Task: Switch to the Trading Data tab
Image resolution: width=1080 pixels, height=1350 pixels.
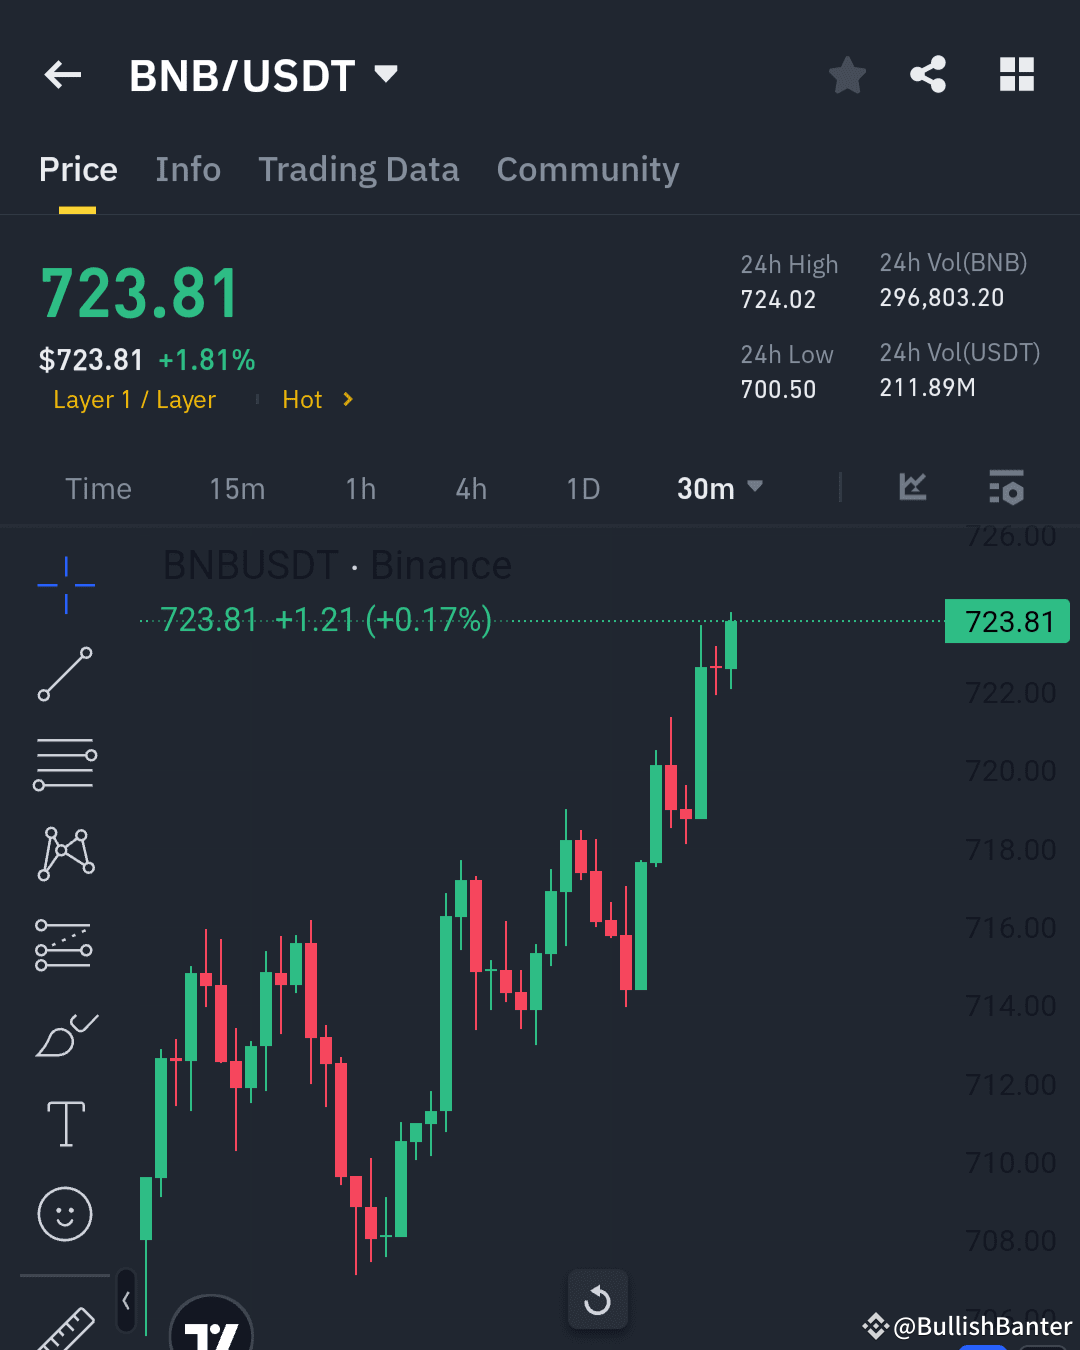Action: tap(358, 170)
